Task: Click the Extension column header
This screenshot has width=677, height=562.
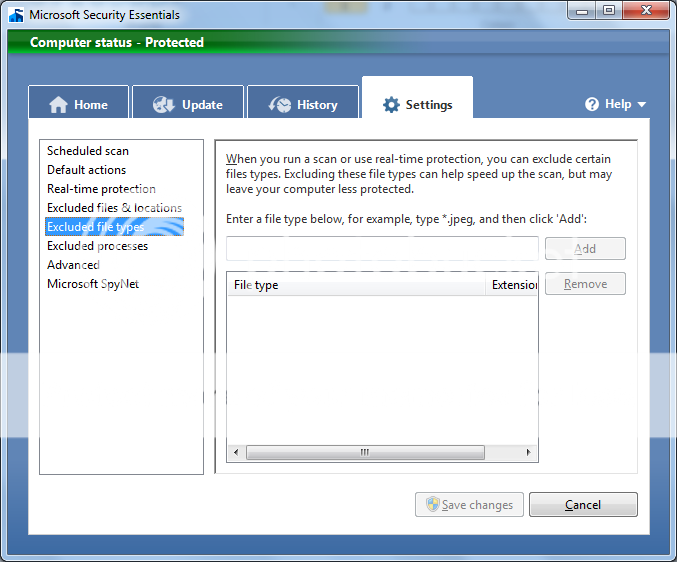Action: (512, 285)
